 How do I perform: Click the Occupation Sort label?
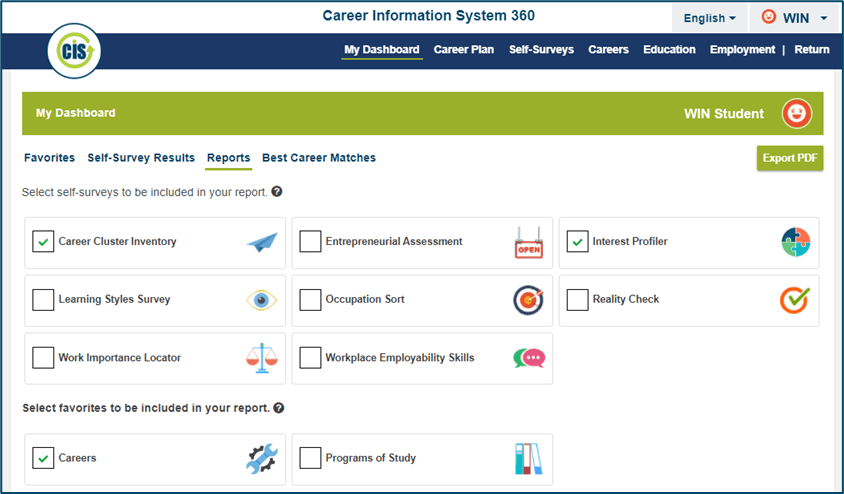tap(365, 299)
